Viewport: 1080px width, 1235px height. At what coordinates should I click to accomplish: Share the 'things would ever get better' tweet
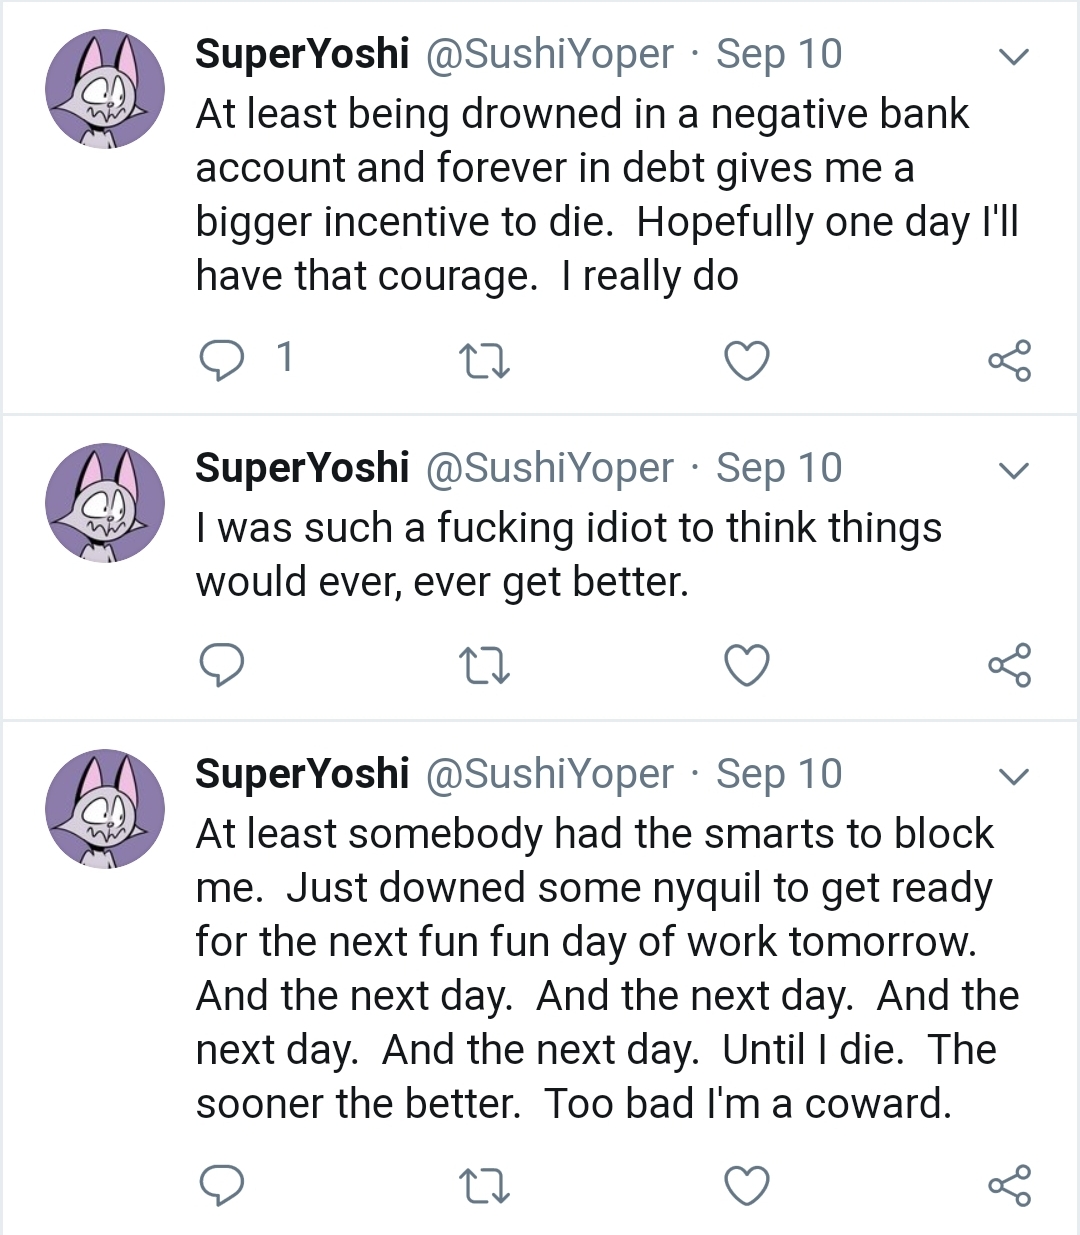1009,666
